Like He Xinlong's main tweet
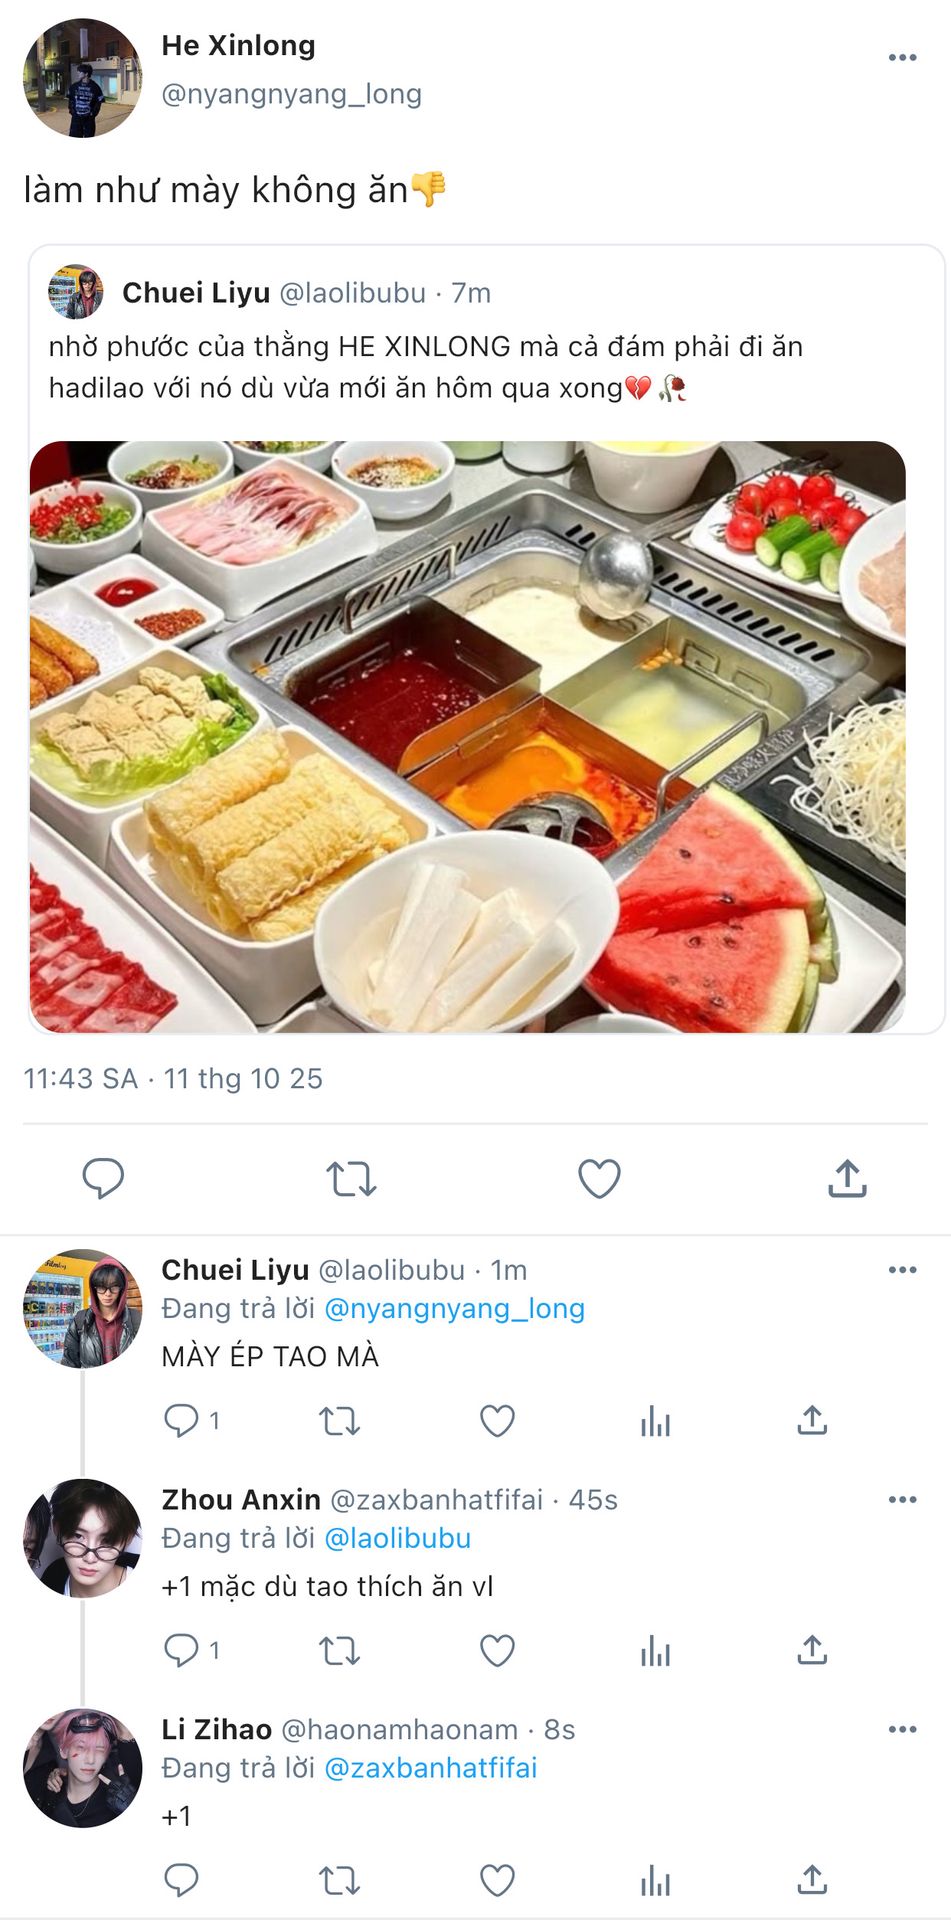 599,1179
